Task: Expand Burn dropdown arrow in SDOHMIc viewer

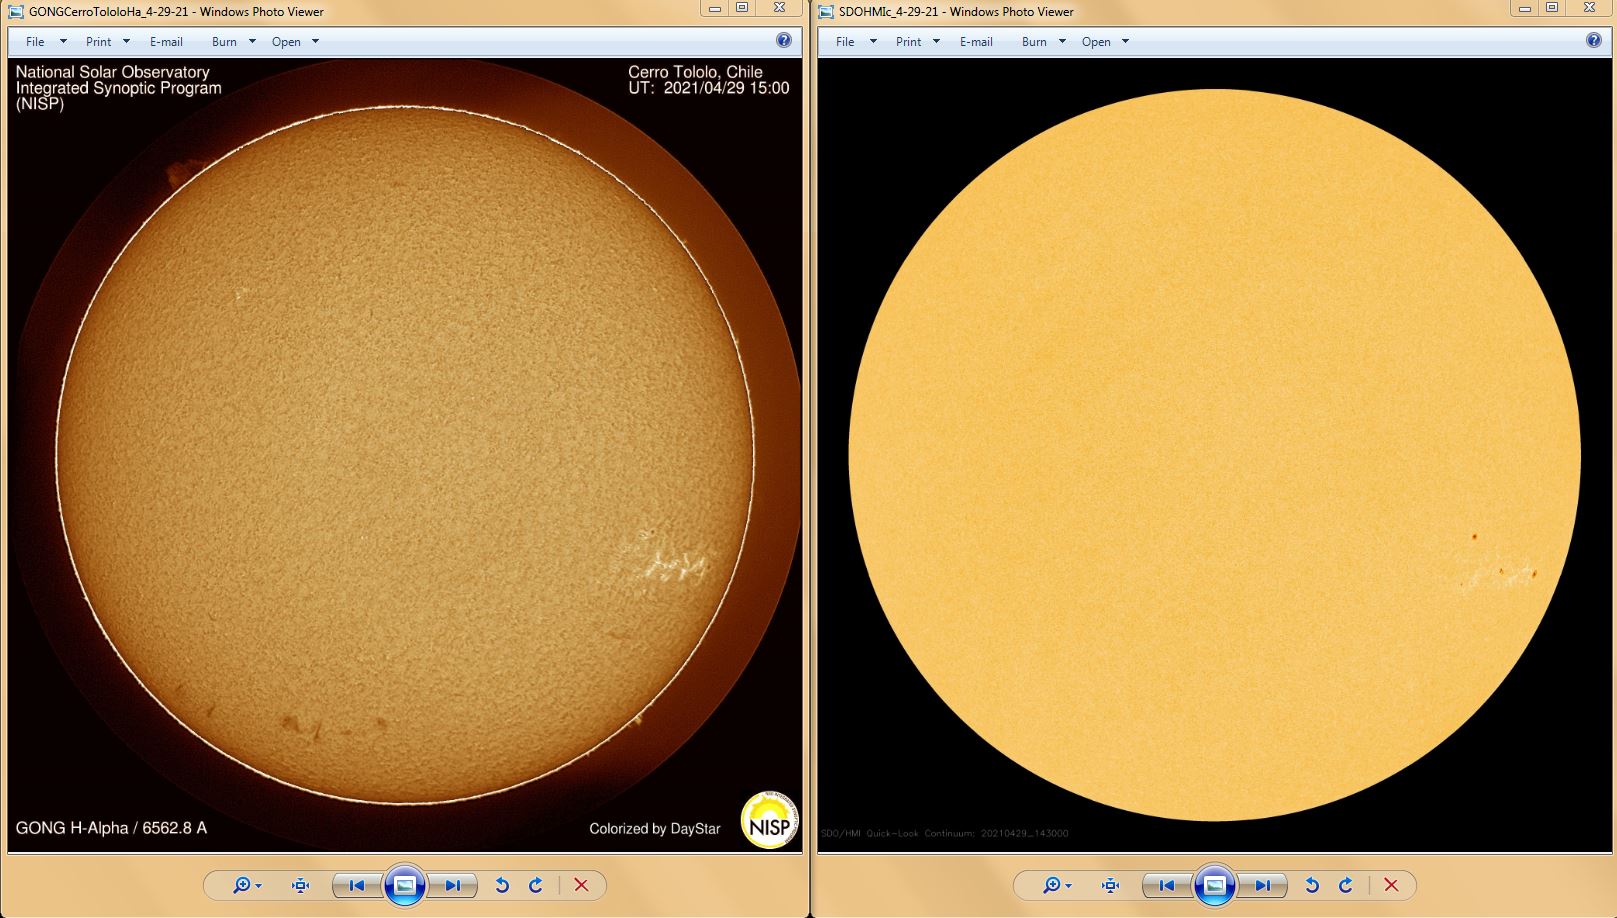Action: click(x=1062, y=42)
